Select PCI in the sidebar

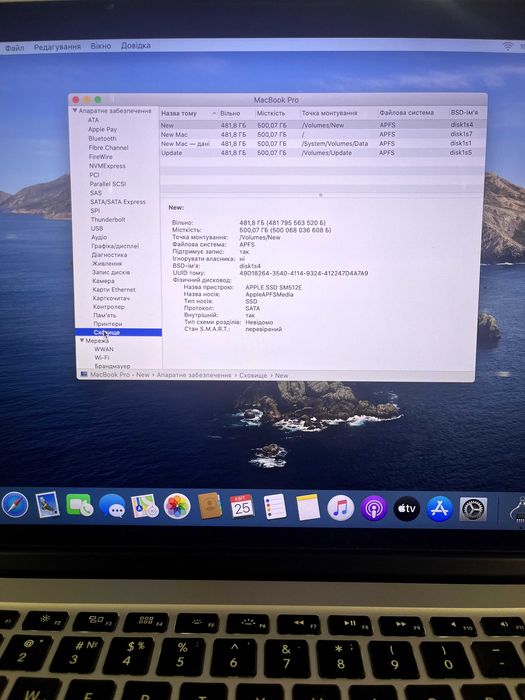pyautogui.click(x=94, y=175)
